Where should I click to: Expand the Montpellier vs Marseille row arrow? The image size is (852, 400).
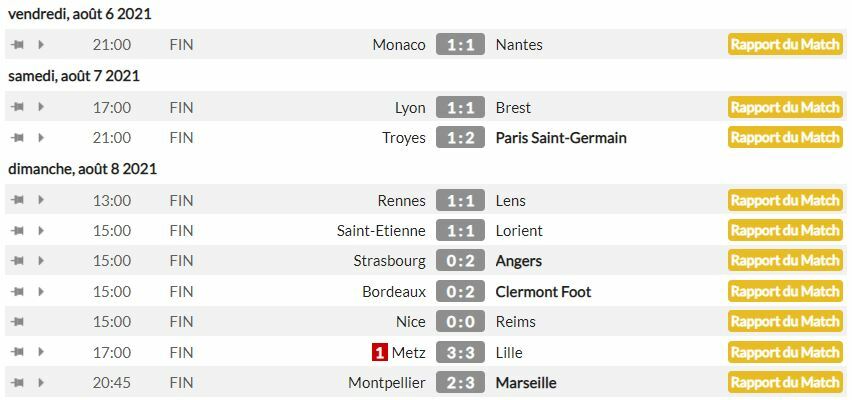[x=41, y=383]
